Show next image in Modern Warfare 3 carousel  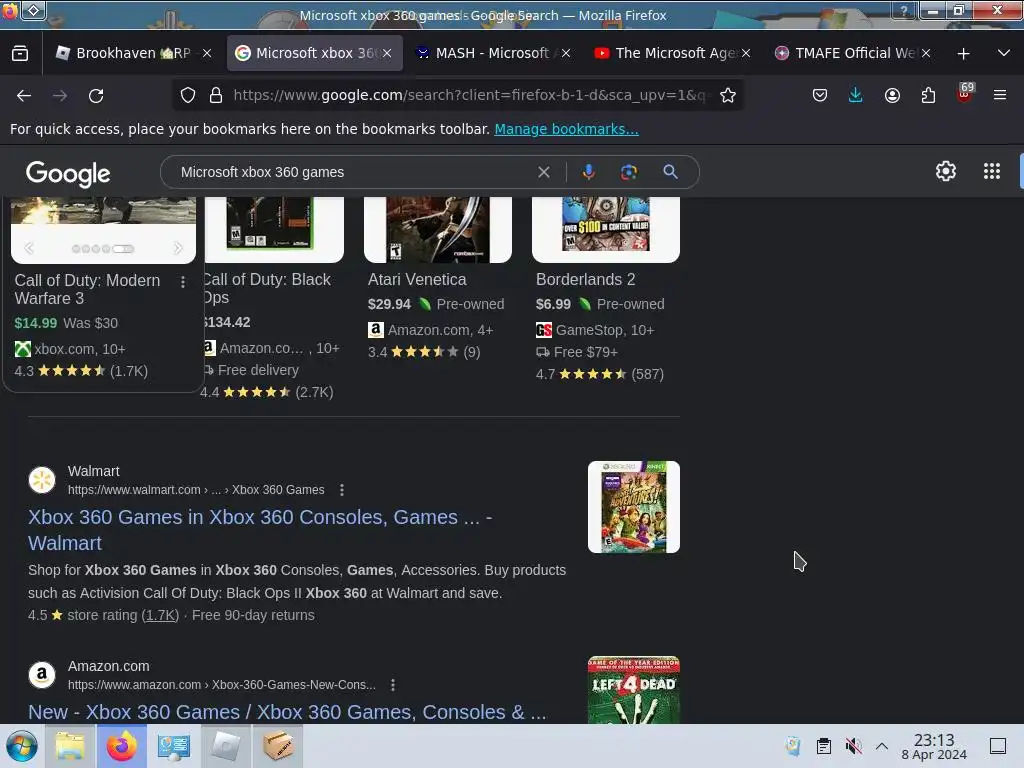pyautogui.click(x=178, y=248)
